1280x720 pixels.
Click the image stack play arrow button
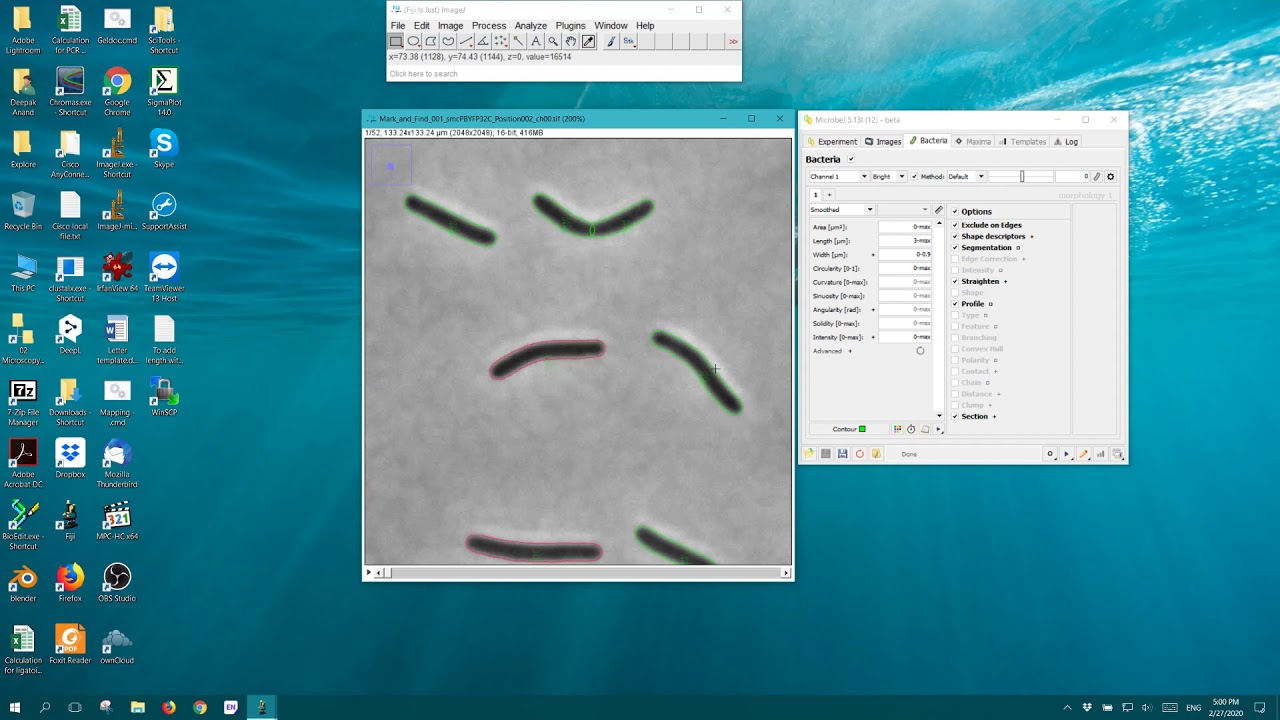point(369,573)
